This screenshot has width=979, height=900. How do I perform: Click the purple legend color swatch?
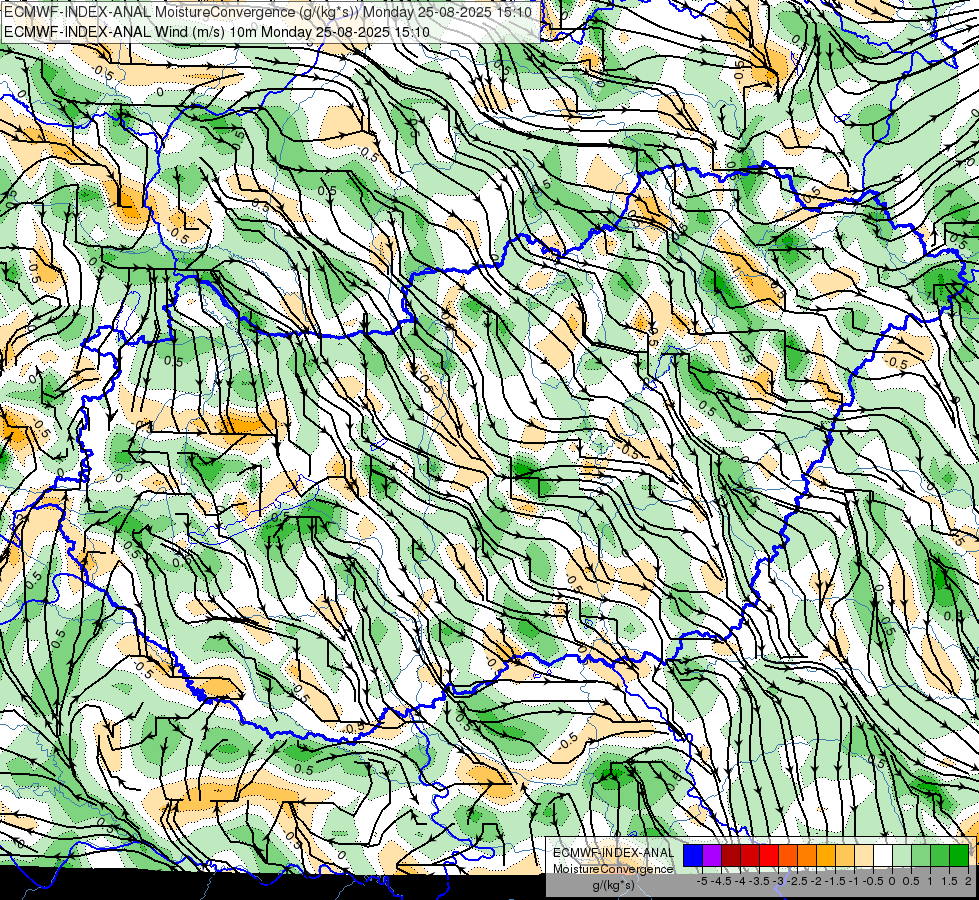(712, 855)
